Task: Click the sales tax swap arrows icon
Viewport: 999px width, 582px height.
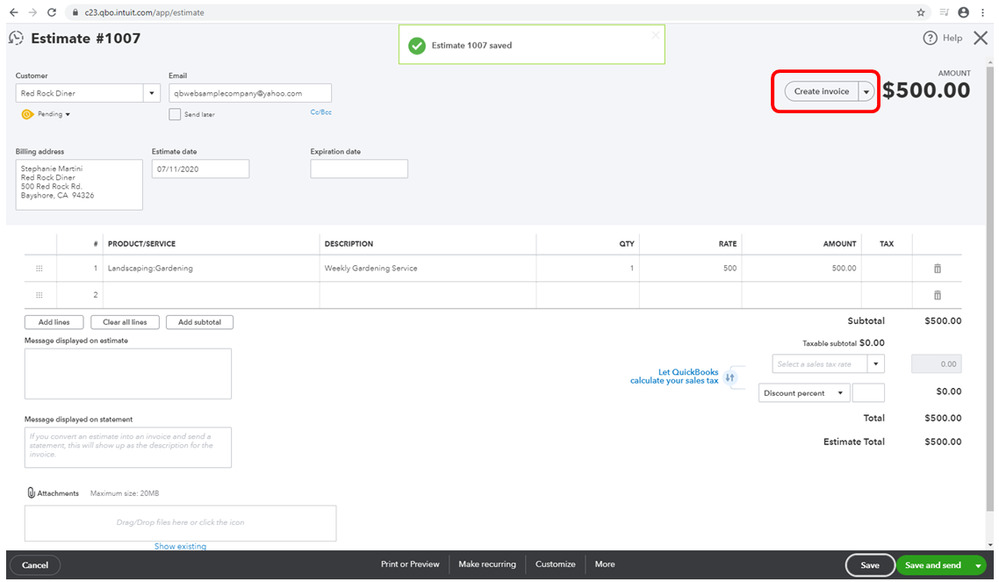Action: pos(730,377)
